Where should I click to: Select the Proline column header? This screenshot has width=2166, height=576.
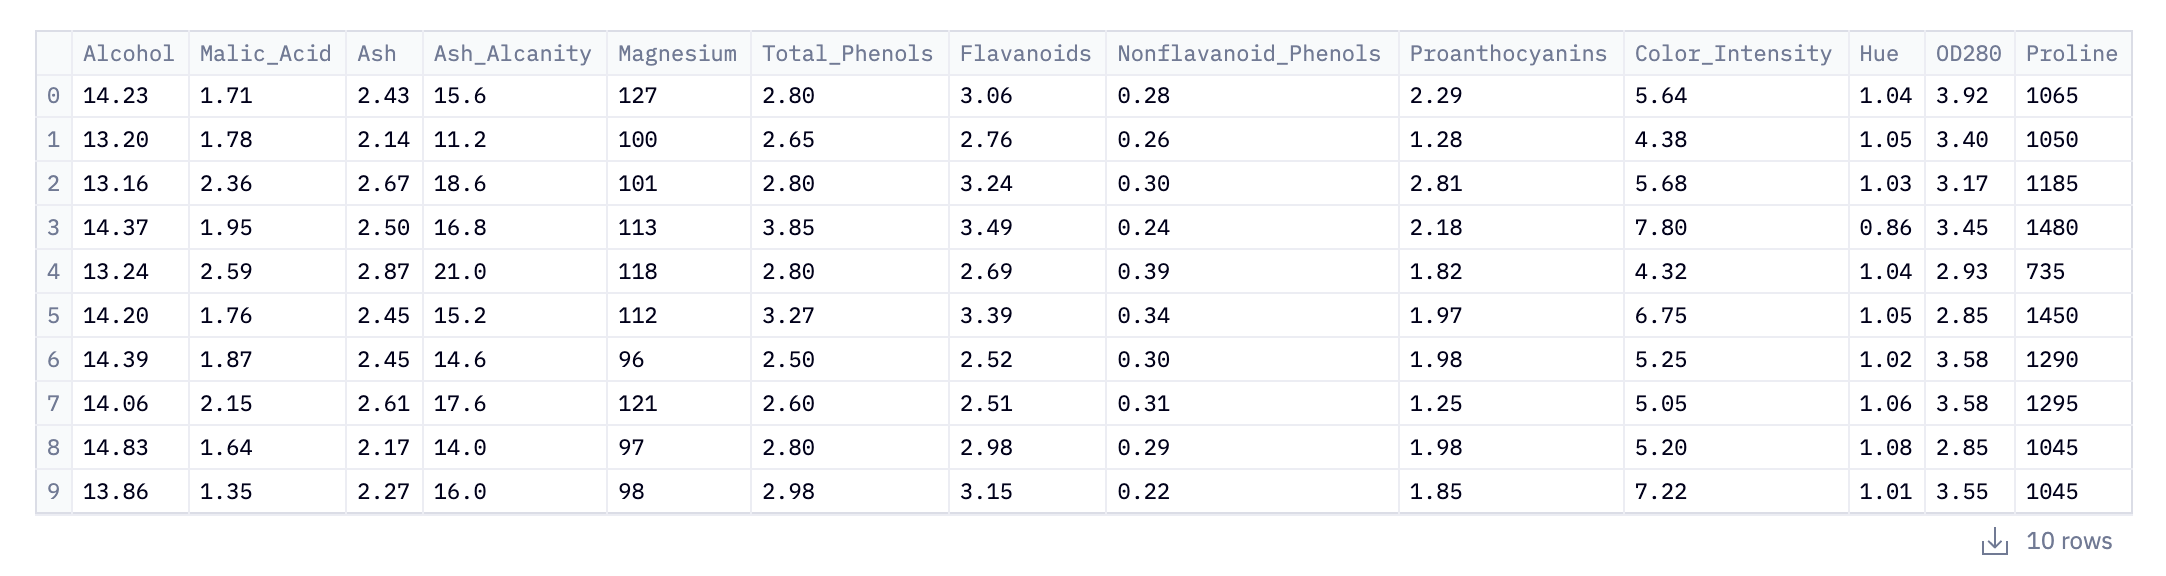(x=2073, y=54)
